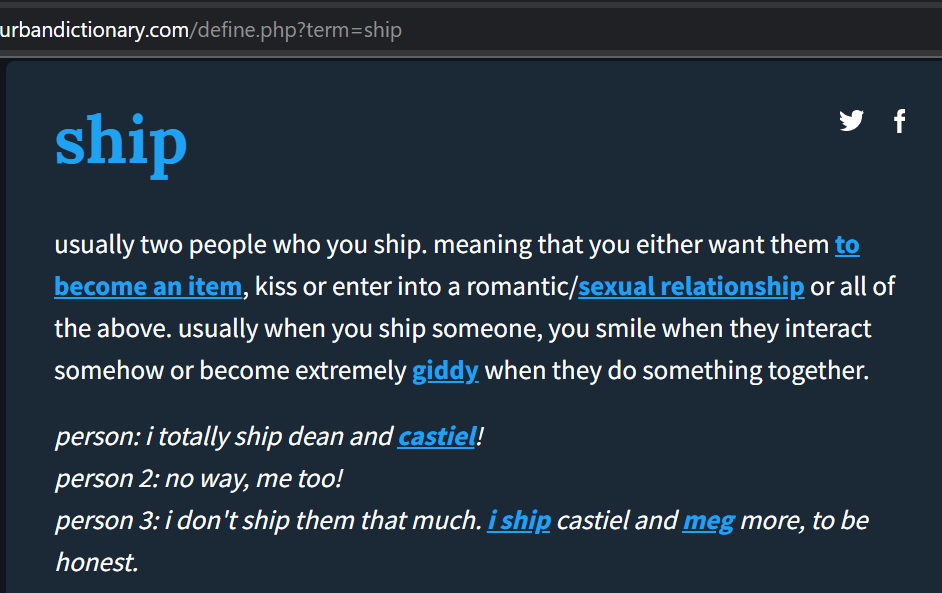942x593 pixels.
Task: Click the "person: i totally ship dean" text
Action: pos(200,437)
